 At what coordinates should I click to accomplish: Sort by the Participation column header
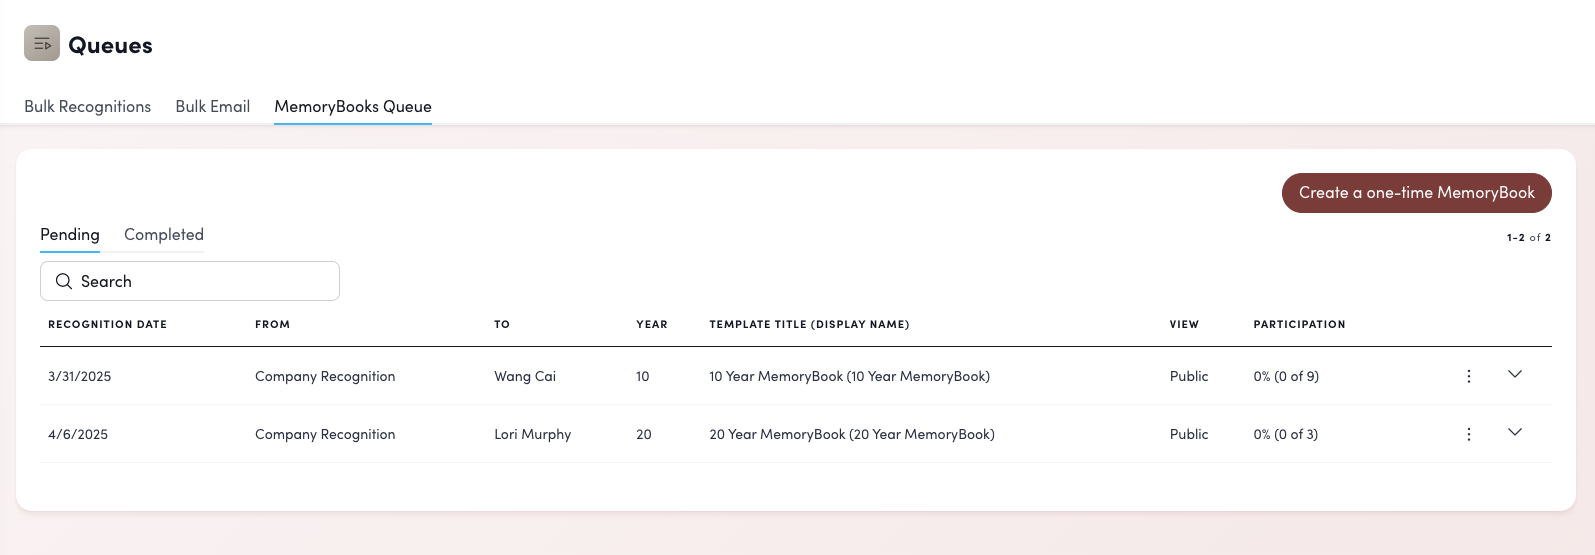(x=1299, y=325)
